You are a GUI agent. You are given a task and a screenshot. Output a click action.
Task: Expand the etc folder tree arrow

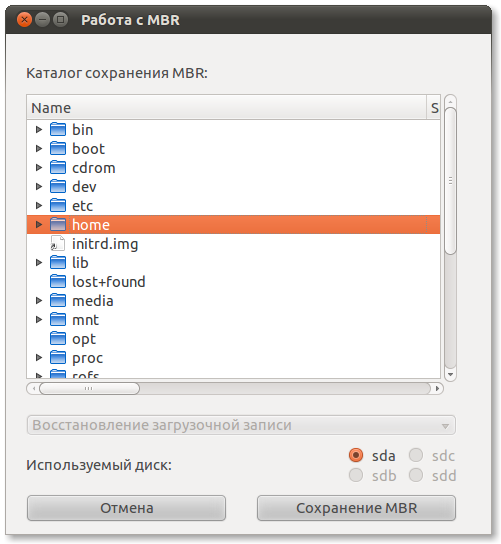click(x=39, y=205)
